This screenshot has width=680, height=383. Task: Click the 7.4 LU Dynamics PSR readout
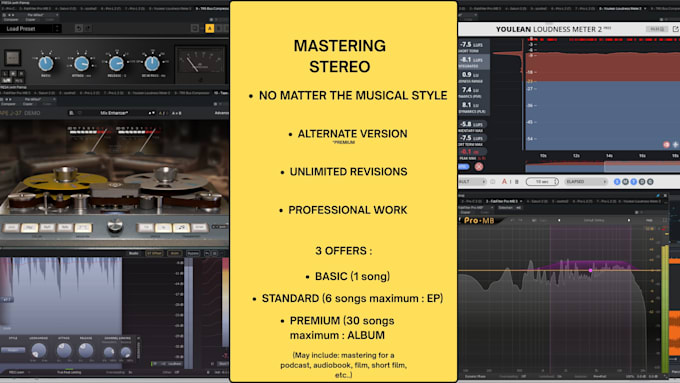click(473, 92)
